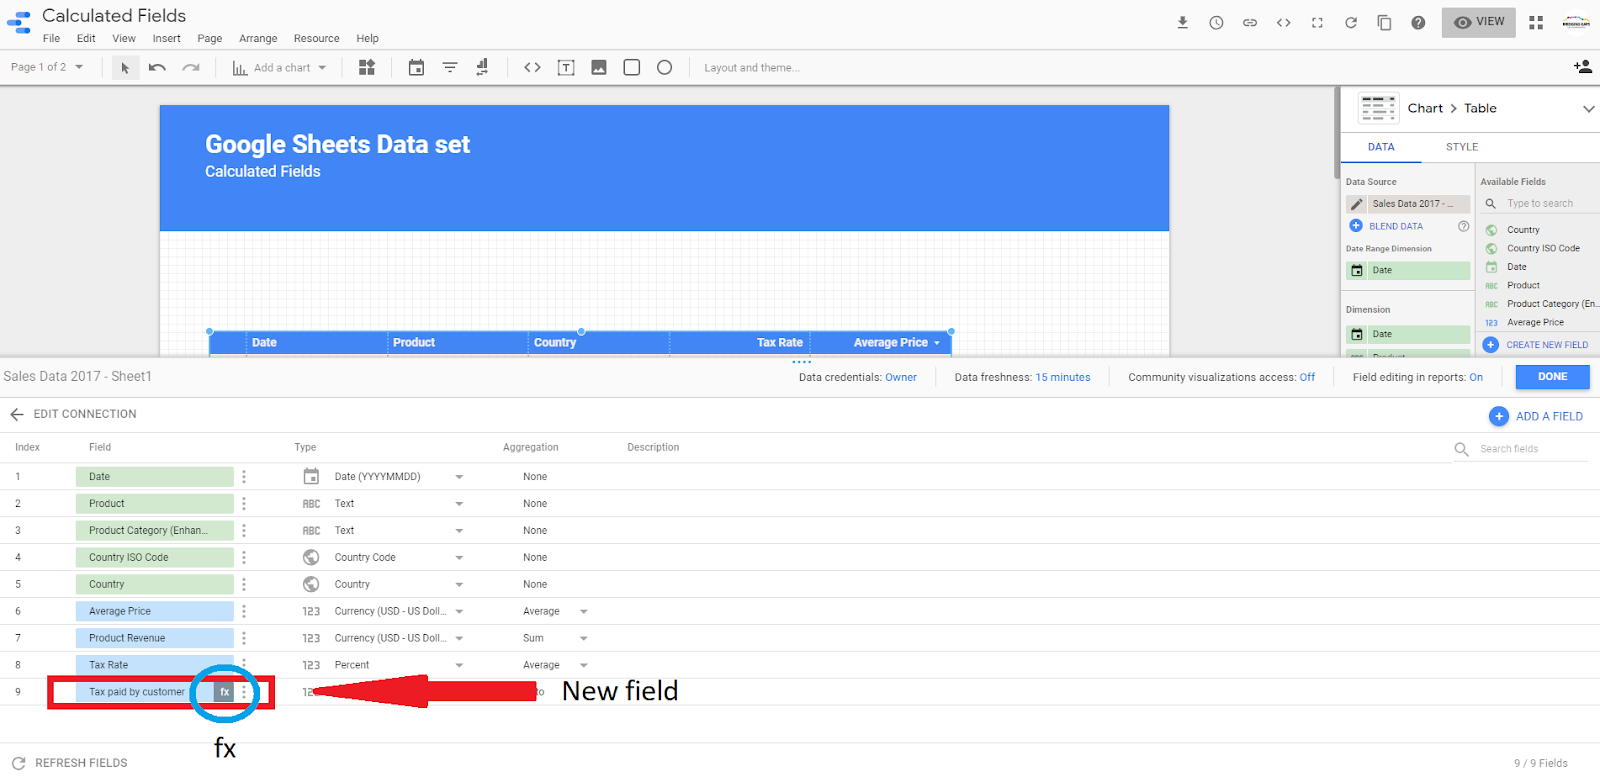Screen dimensions: 1600x782
Task: Click the DONE button
Action: pyautogui.click(x=1552, y=377)
